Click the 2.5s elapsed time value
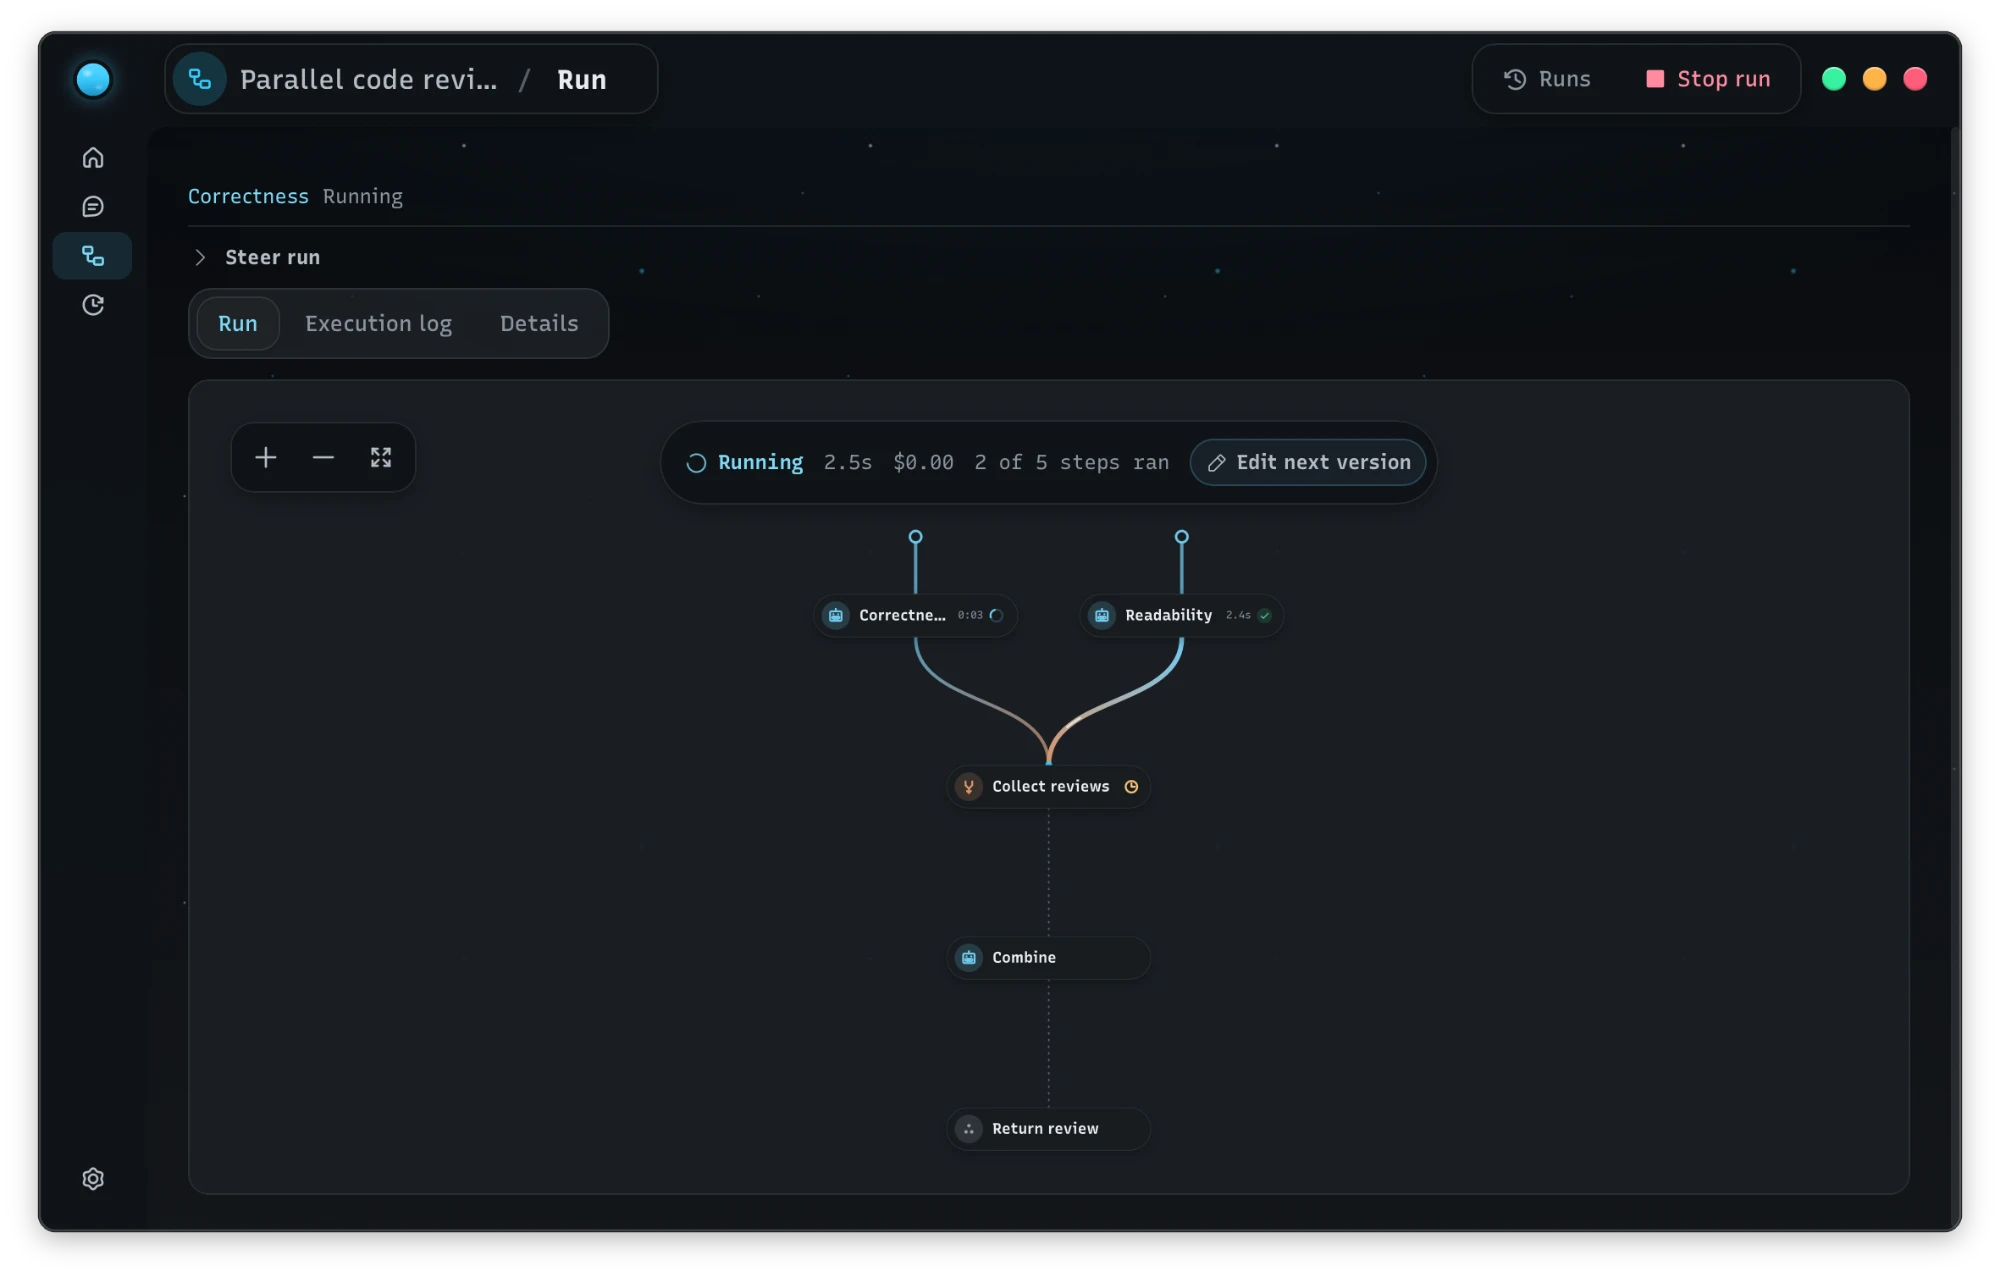Screen dimensions: 2000x1277 tap(848, 463)
